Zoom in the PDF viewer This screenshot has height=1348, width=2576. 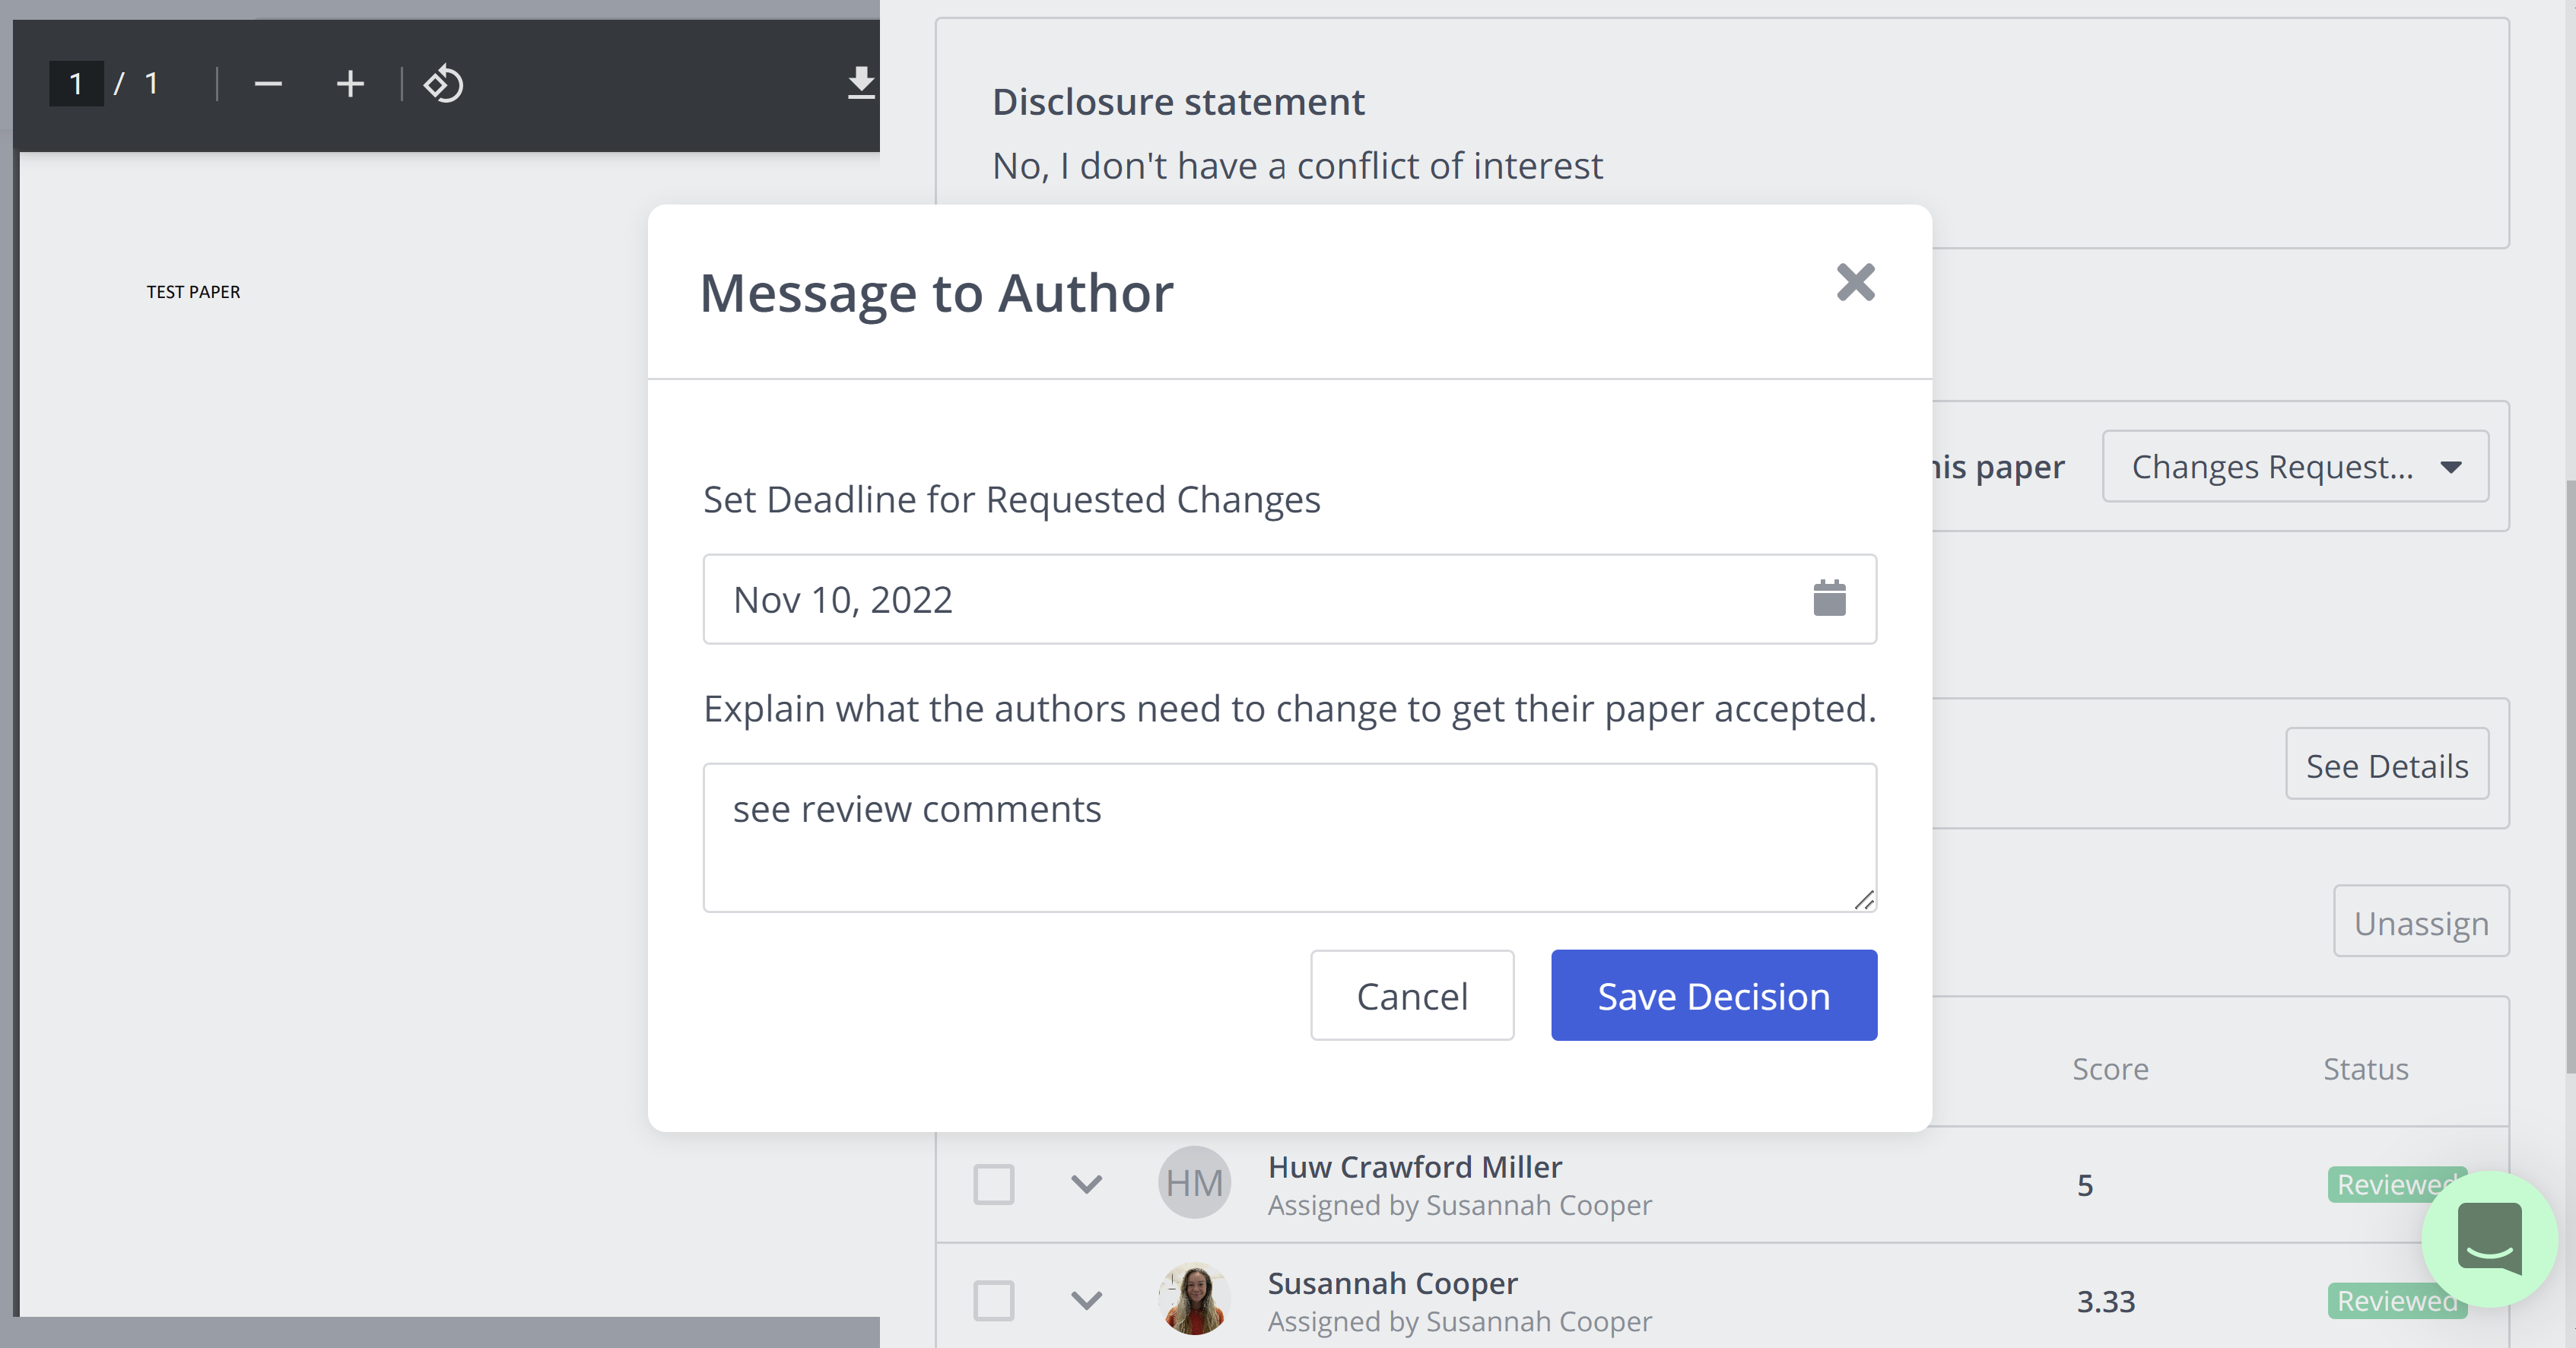[350, 84]
